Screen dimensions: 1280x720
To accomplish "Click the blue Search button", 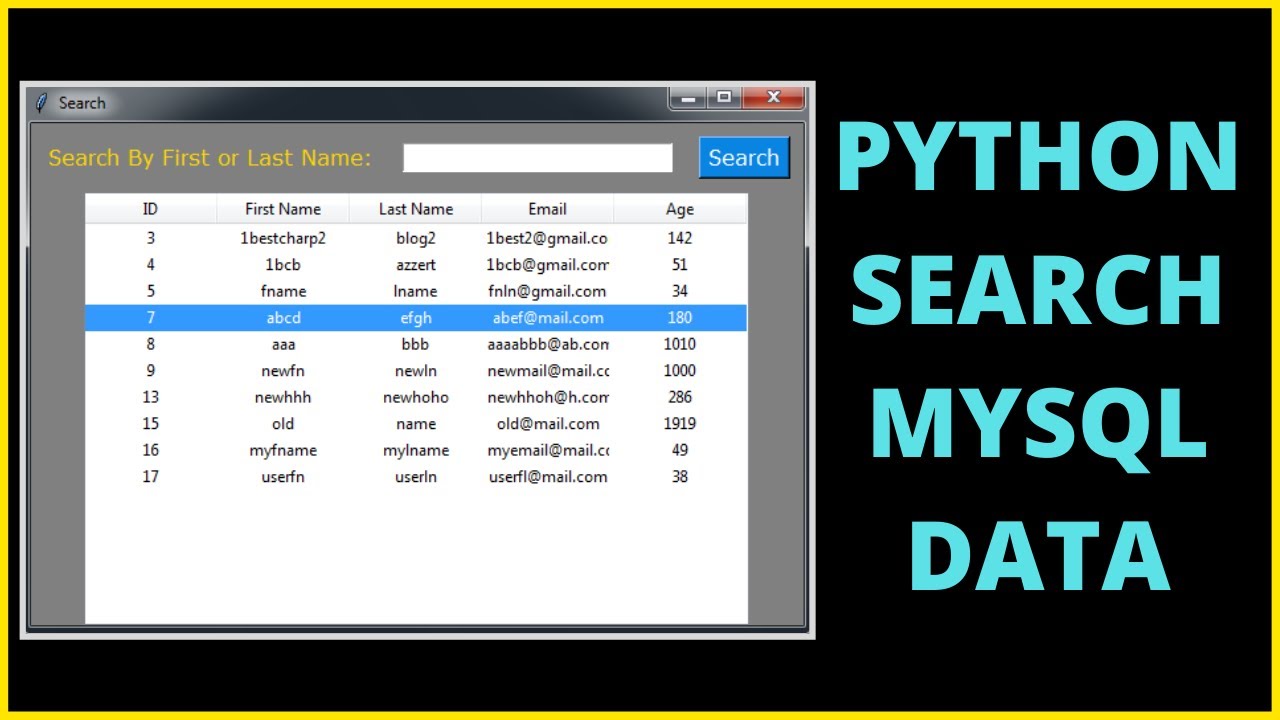I will pos(744,158).
